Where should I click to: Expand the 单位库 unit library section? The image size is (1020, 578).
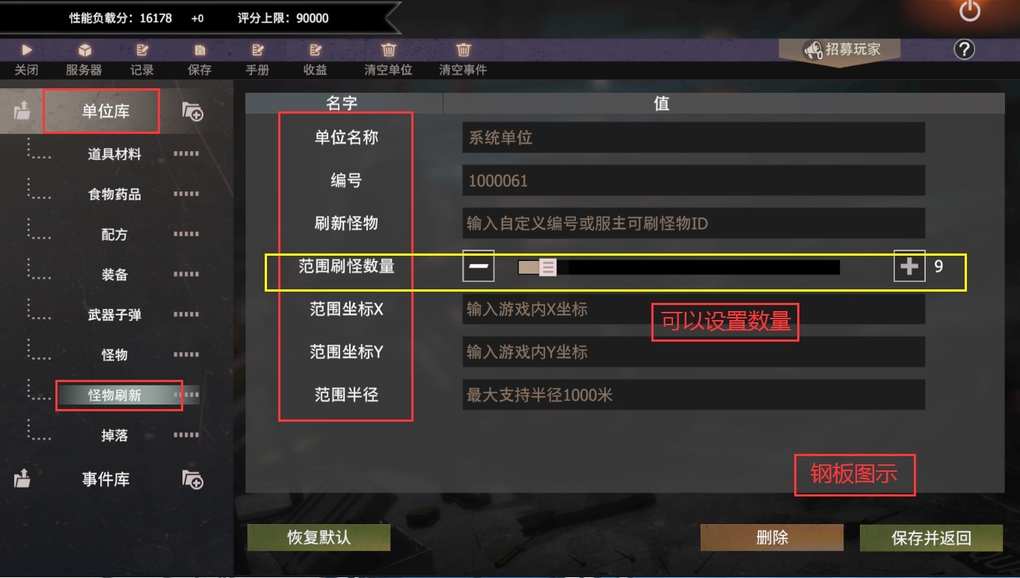[x=105, y=111]
